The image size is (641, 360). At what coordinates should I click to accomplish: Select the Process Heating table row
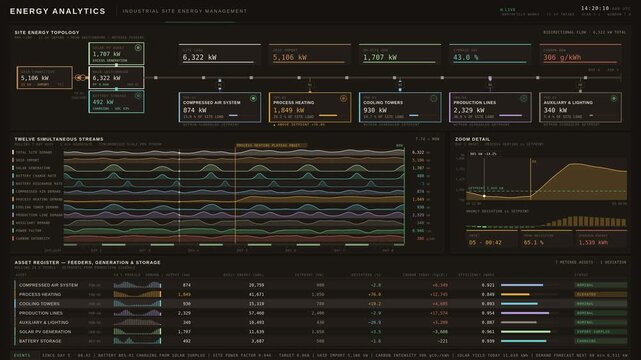(x=321, y=294)
